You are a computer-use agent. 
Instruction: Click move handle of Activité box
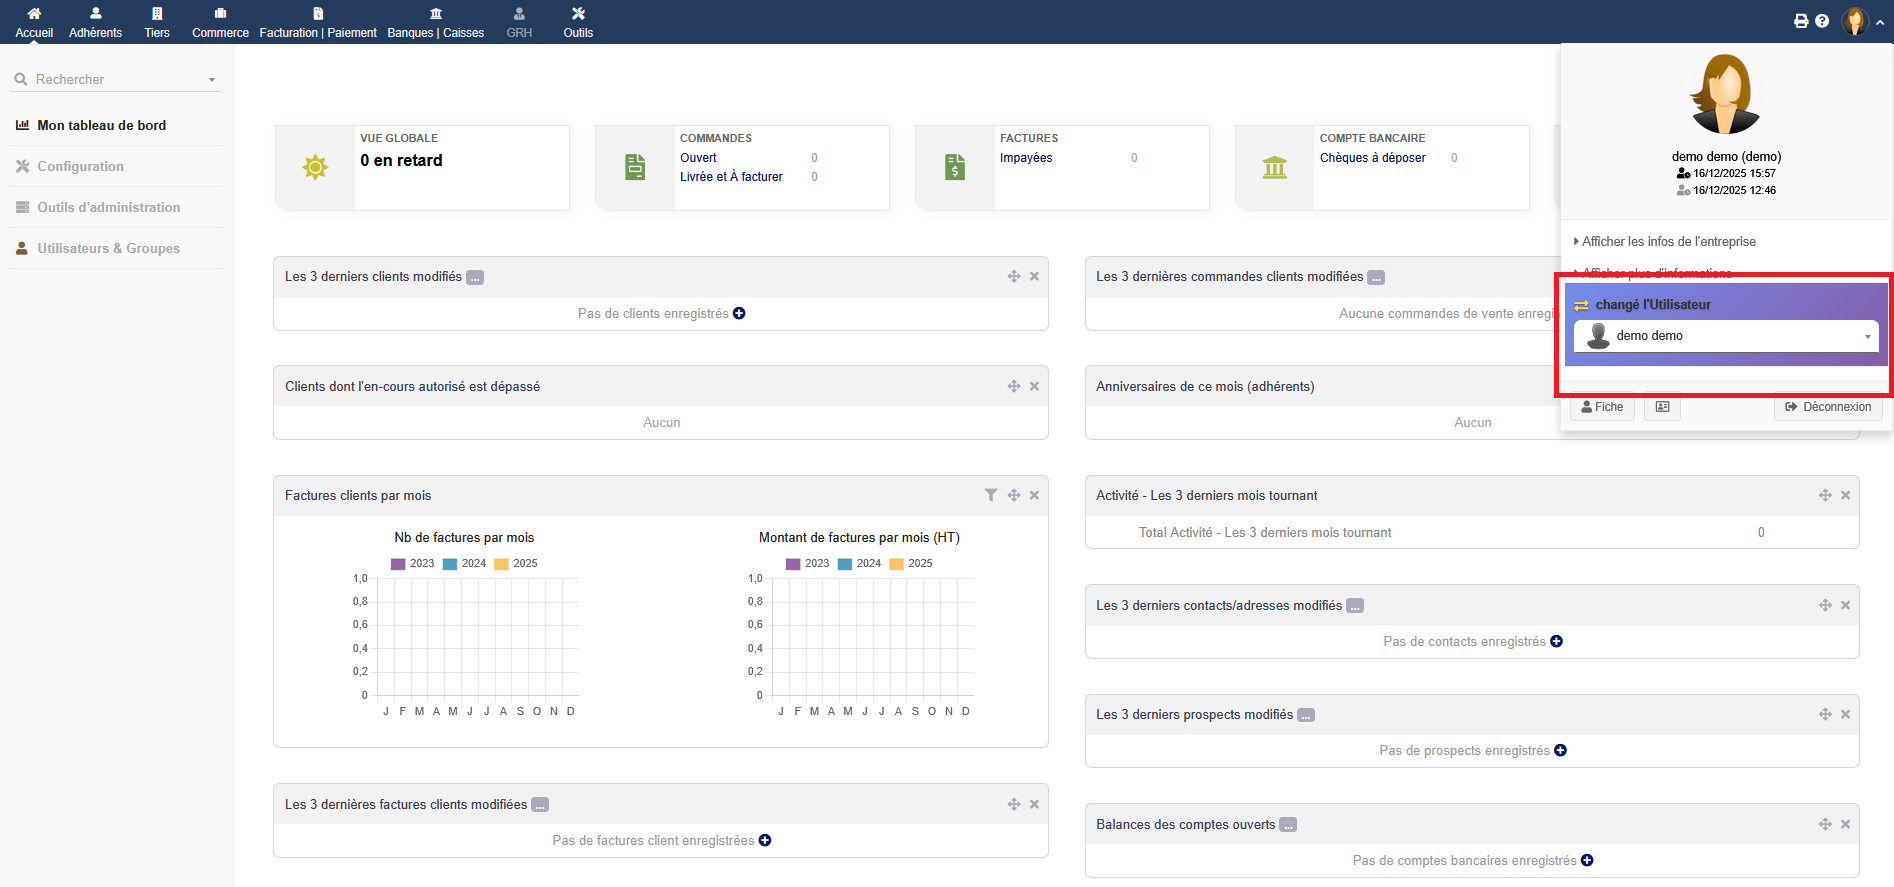1825,495
